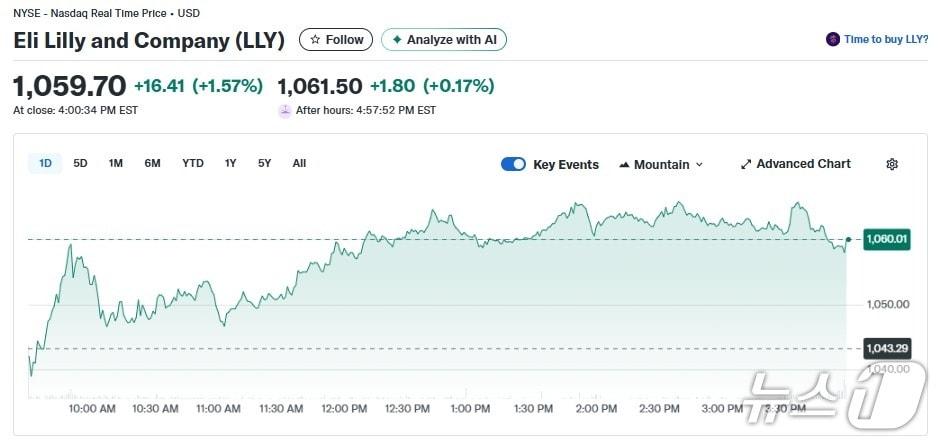
Task: Click the 1,060.01 current price marker
Action: pos(886,239)
